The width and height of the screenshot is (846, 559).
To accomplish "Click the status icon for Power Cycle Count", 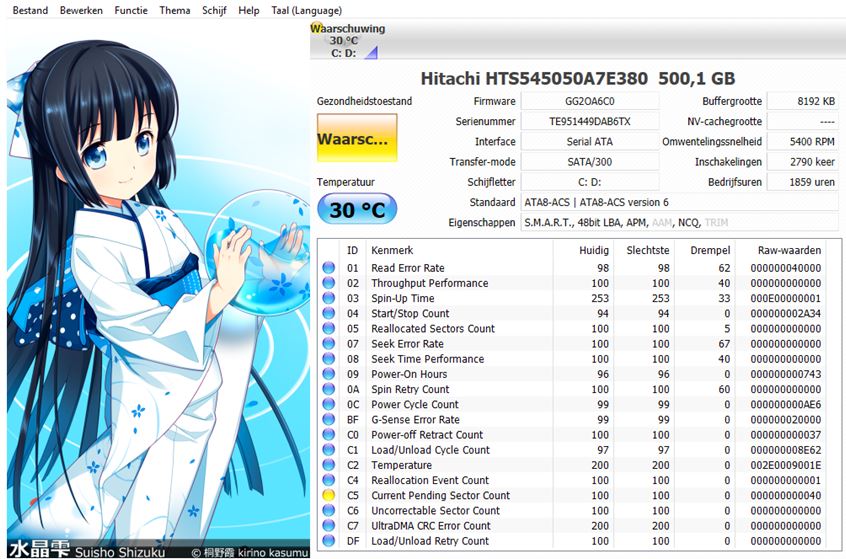I will 329,404.
